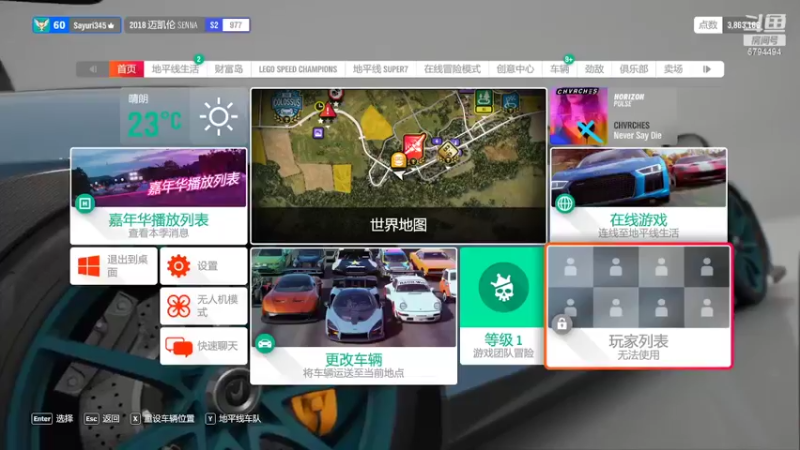Click the Esc 返回 key hint
The height and width of the screenshot is (450, 800).
pos(102,419)
